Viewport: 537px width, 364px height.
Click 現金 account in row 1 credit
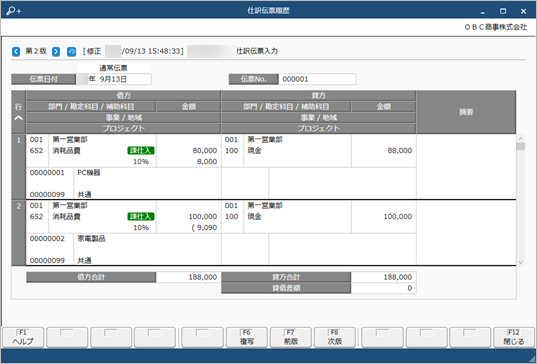(254, 151)
